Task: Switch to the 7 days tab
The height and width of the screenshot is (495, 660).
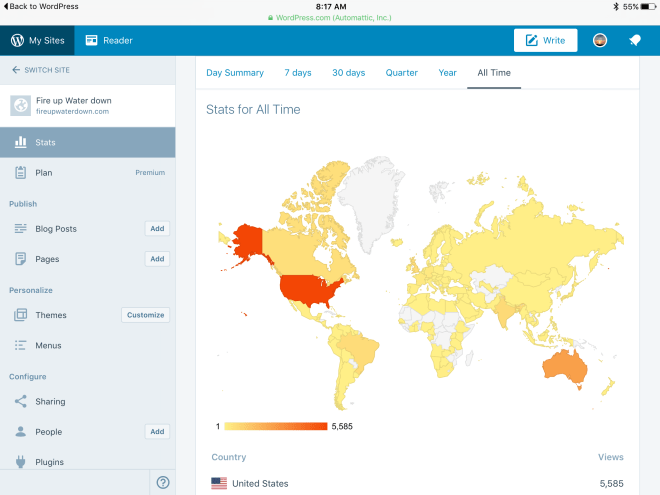Action: tap(298, 73)
